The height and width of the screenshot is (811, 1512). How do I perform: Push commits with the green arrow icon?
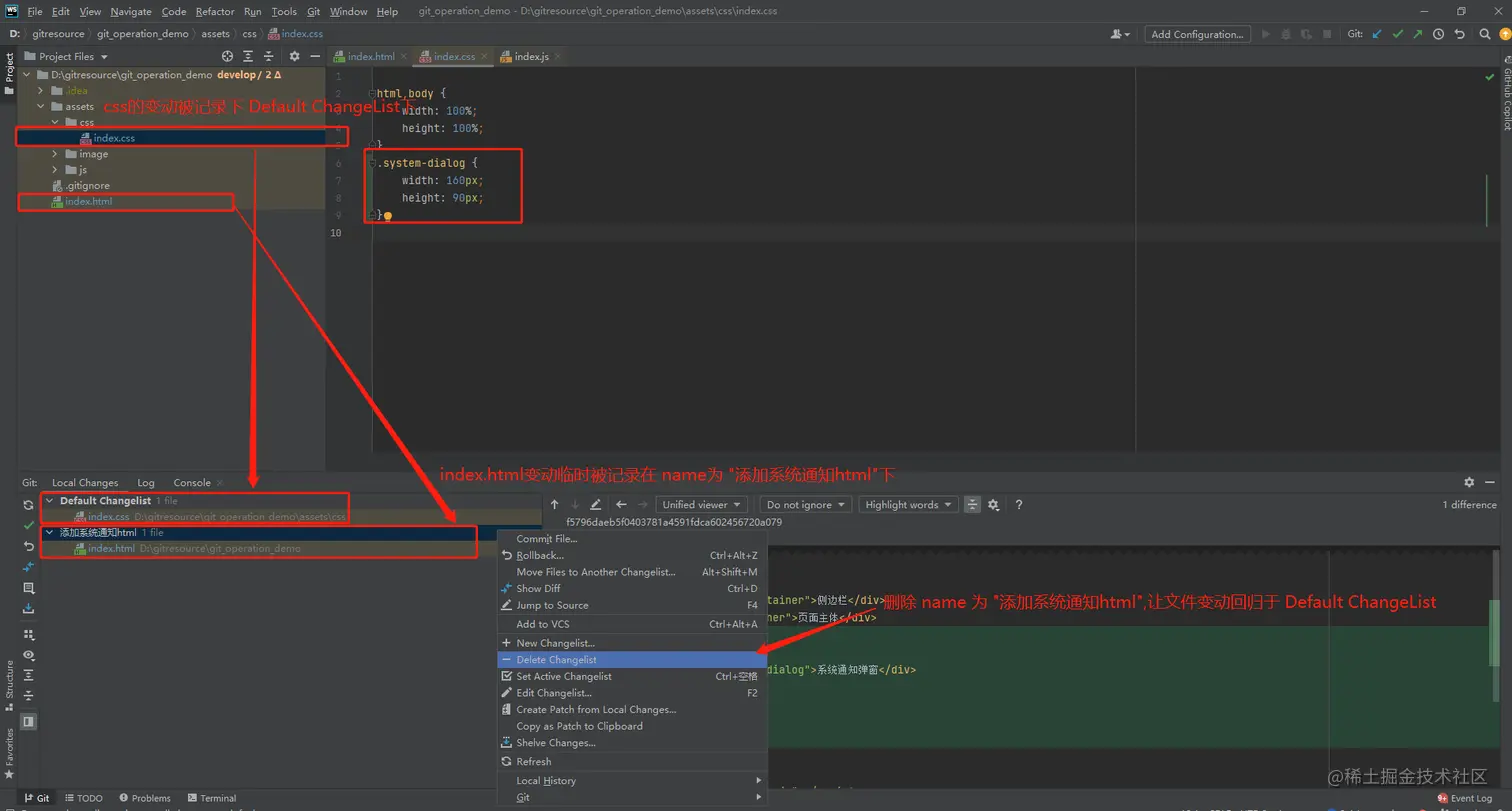point(1419,33)
